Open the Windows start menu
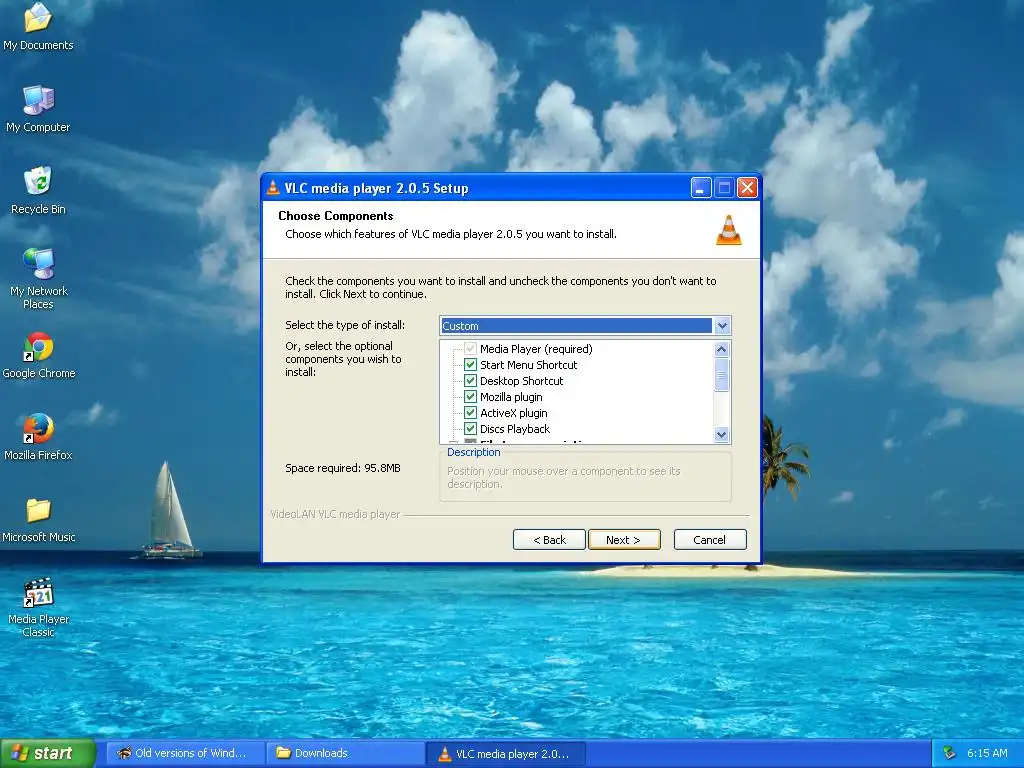Viewport: 1024px width, 768px height. tap(48, 753)
